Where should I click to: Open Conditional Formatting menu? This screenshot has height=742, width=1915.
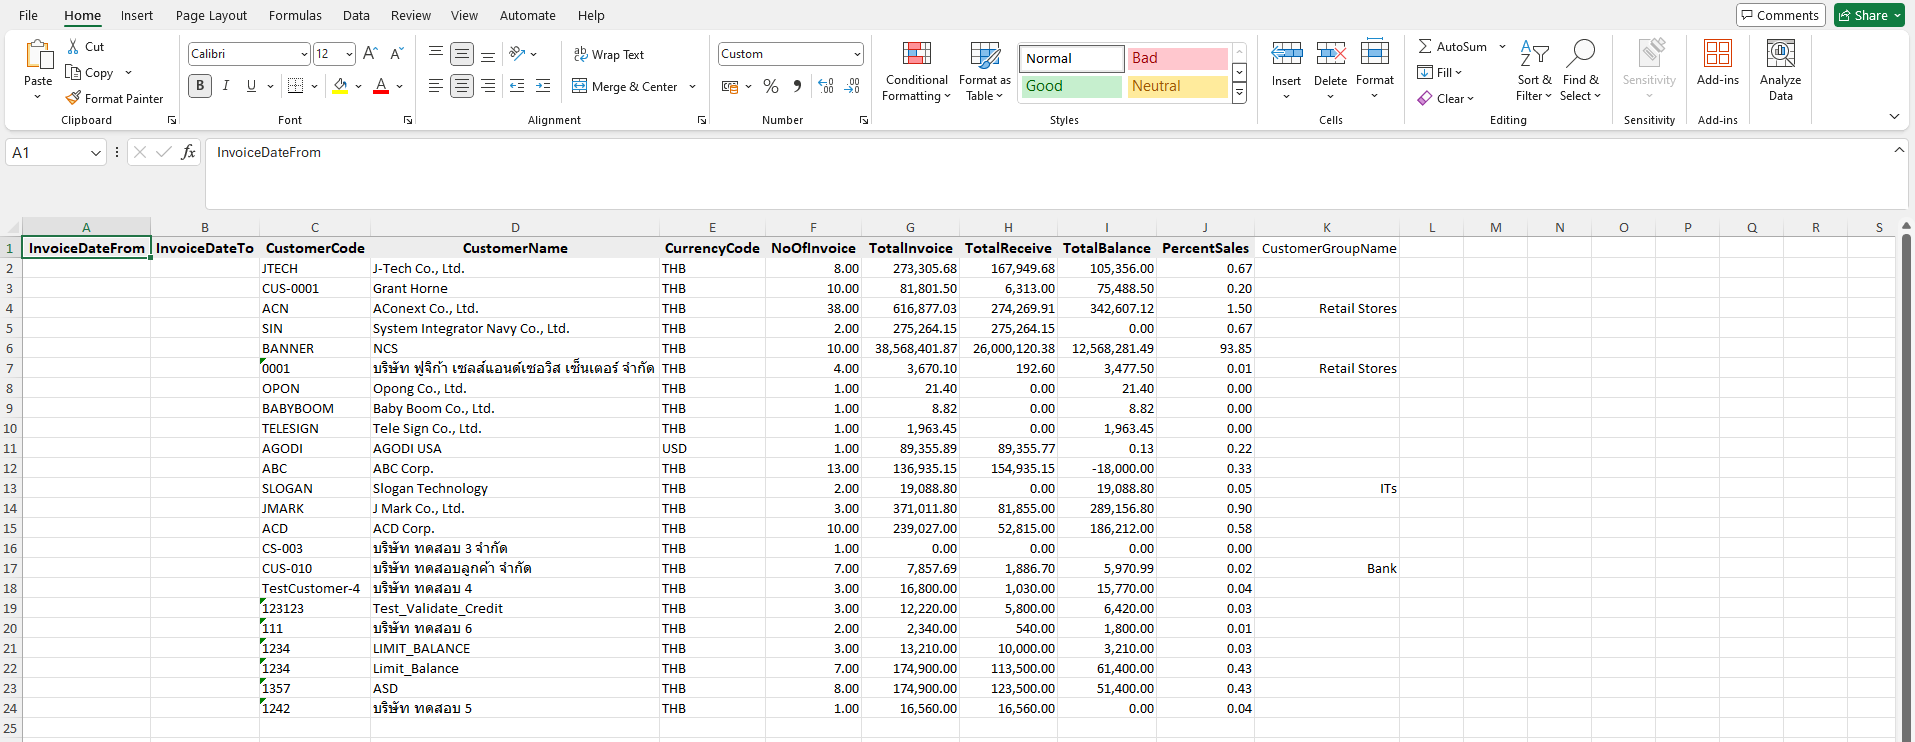[916, 71]
